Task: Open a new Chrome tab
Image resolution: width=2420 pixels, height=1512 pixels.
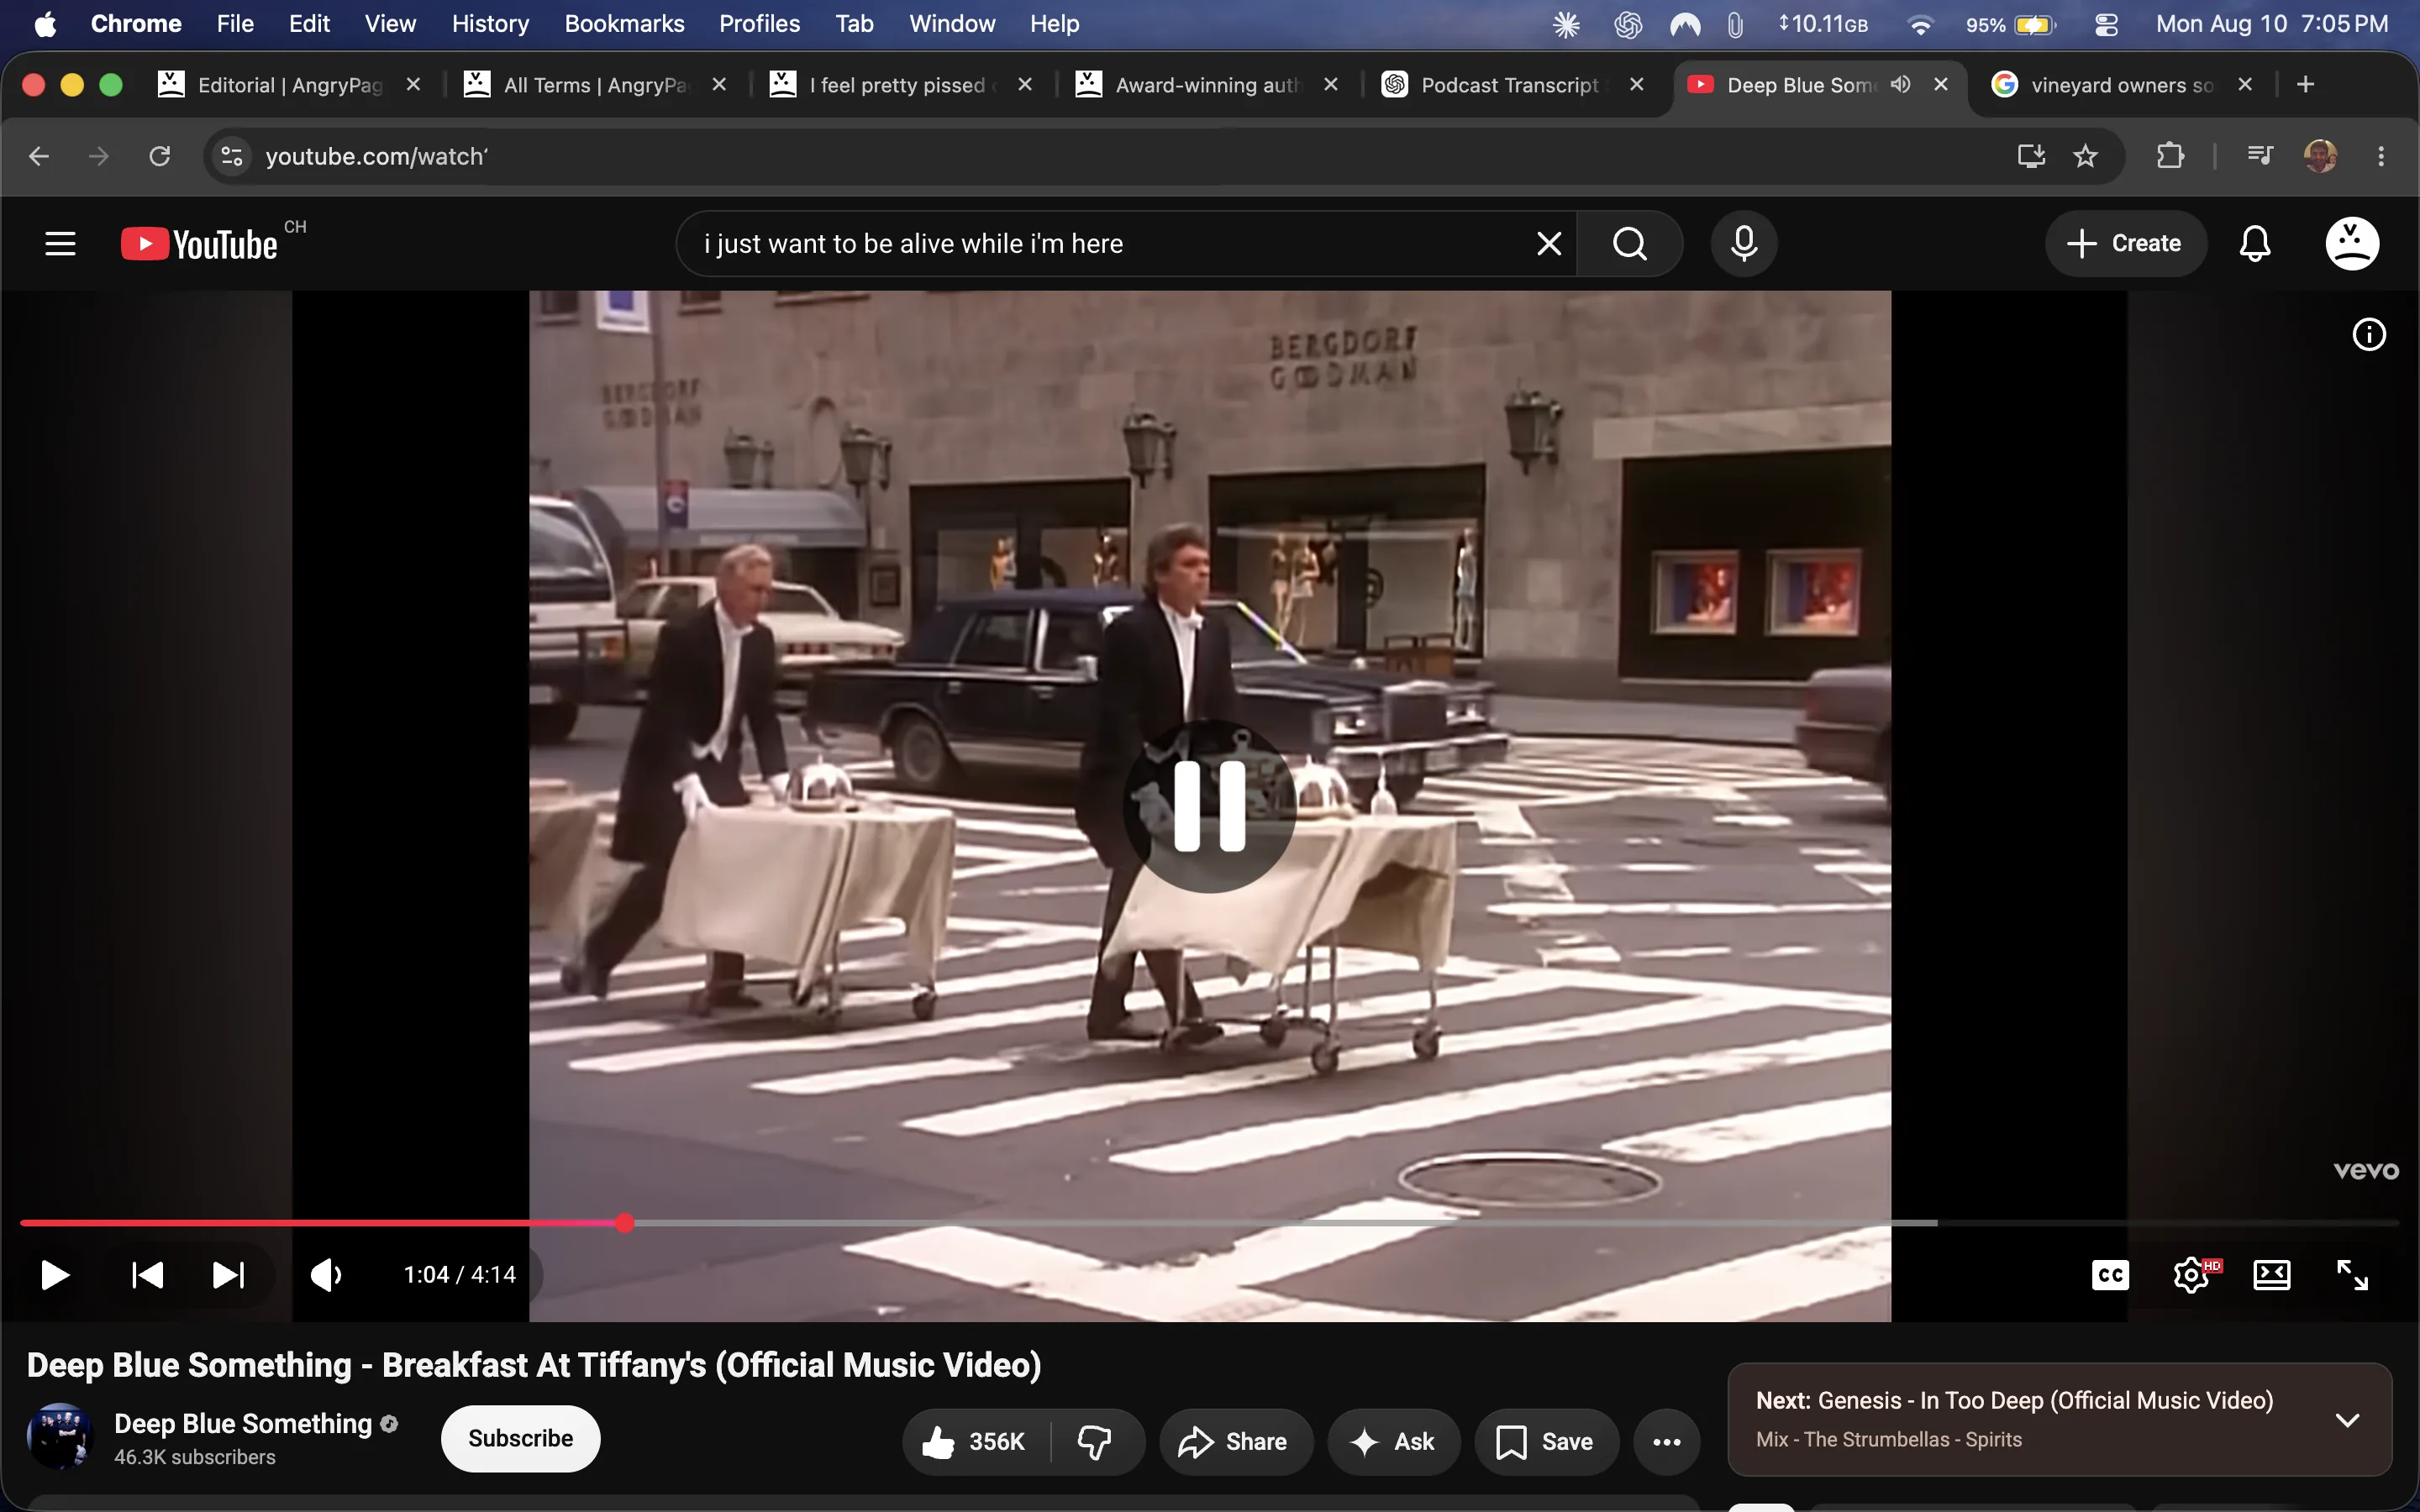Action: click(x=2306, y=85)
